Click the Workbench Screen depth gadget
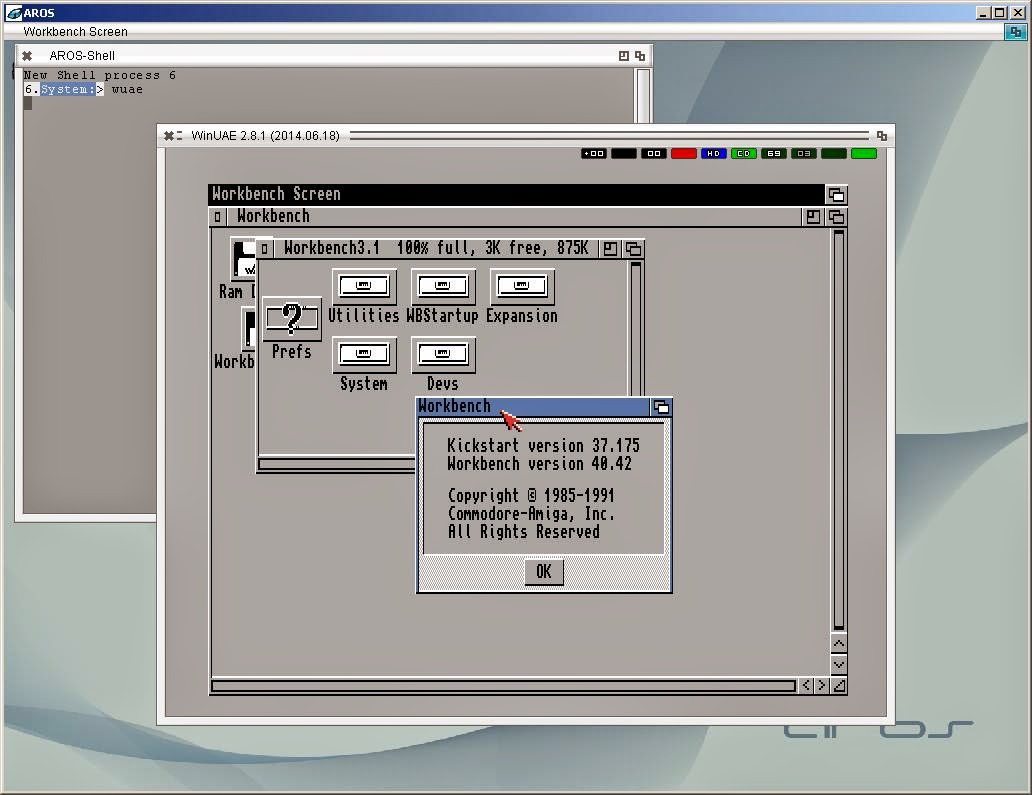The height and width of the screenshot is (795, 1032). click(x=837, y=195)
